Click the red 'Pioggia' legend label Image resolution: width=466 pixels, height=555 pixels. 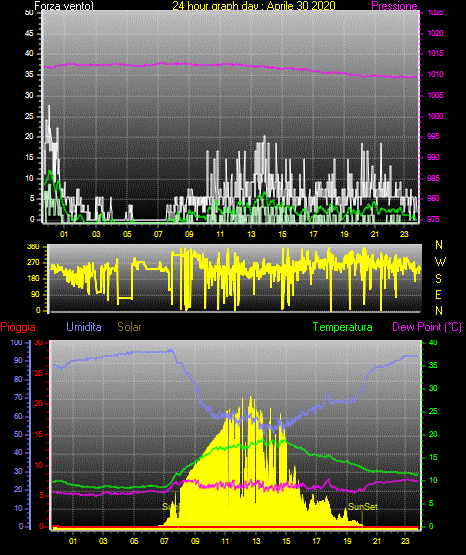pos(18,327)
